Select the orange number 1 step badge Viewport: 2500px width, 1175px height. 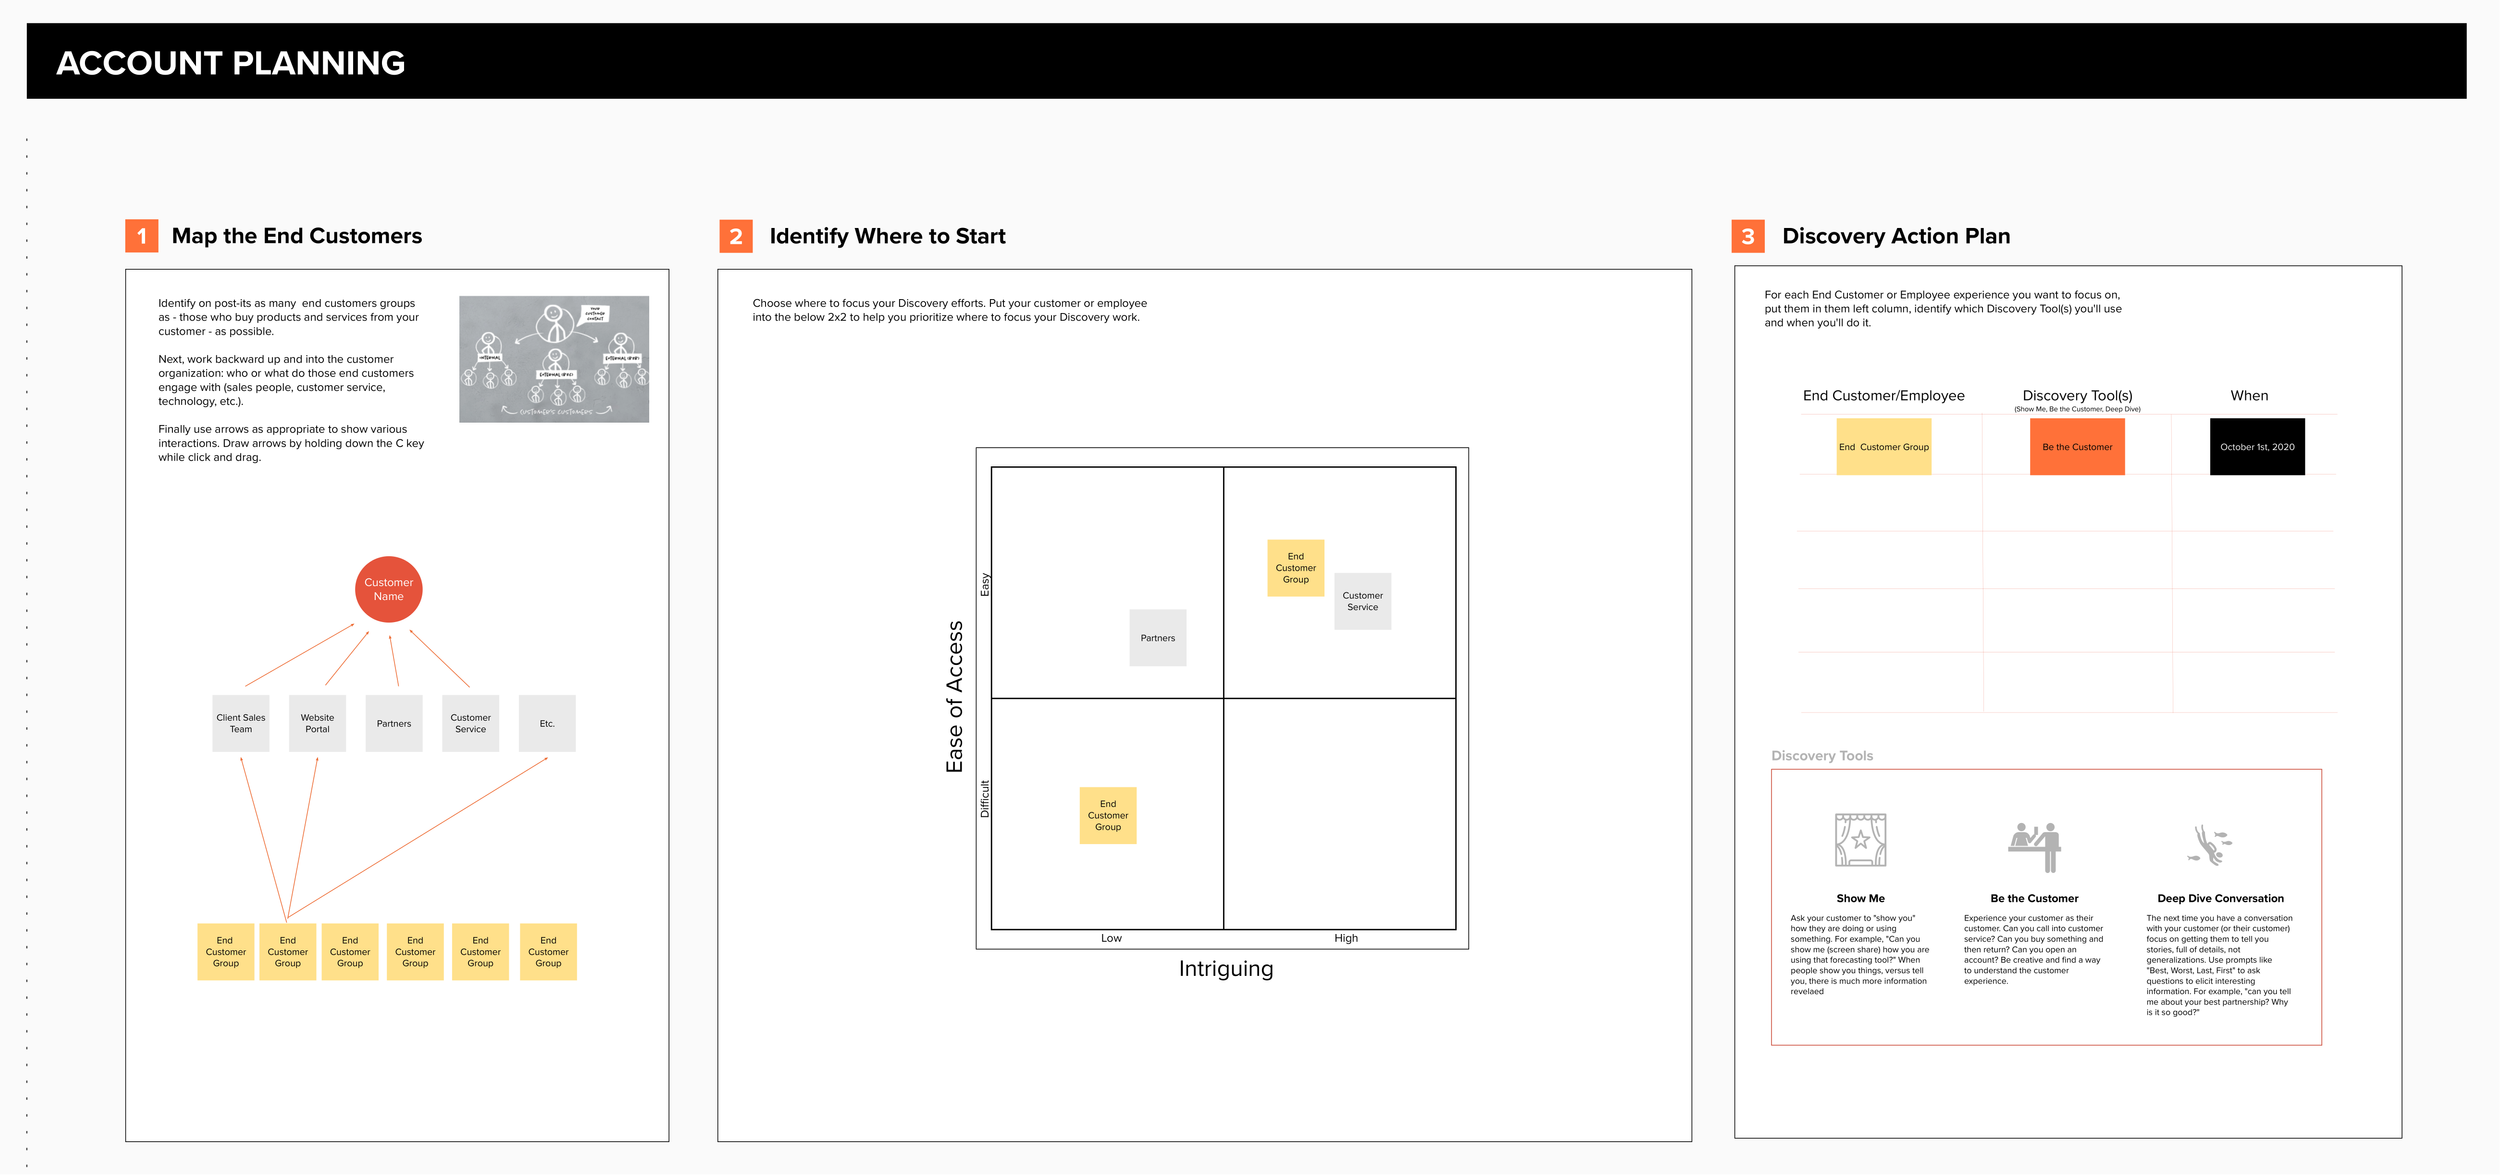[x=142, y=236]
